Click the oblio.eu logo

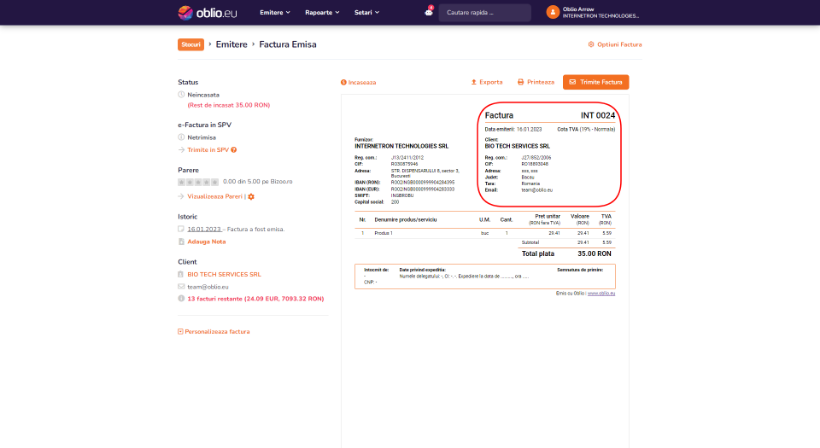(208, 13)
